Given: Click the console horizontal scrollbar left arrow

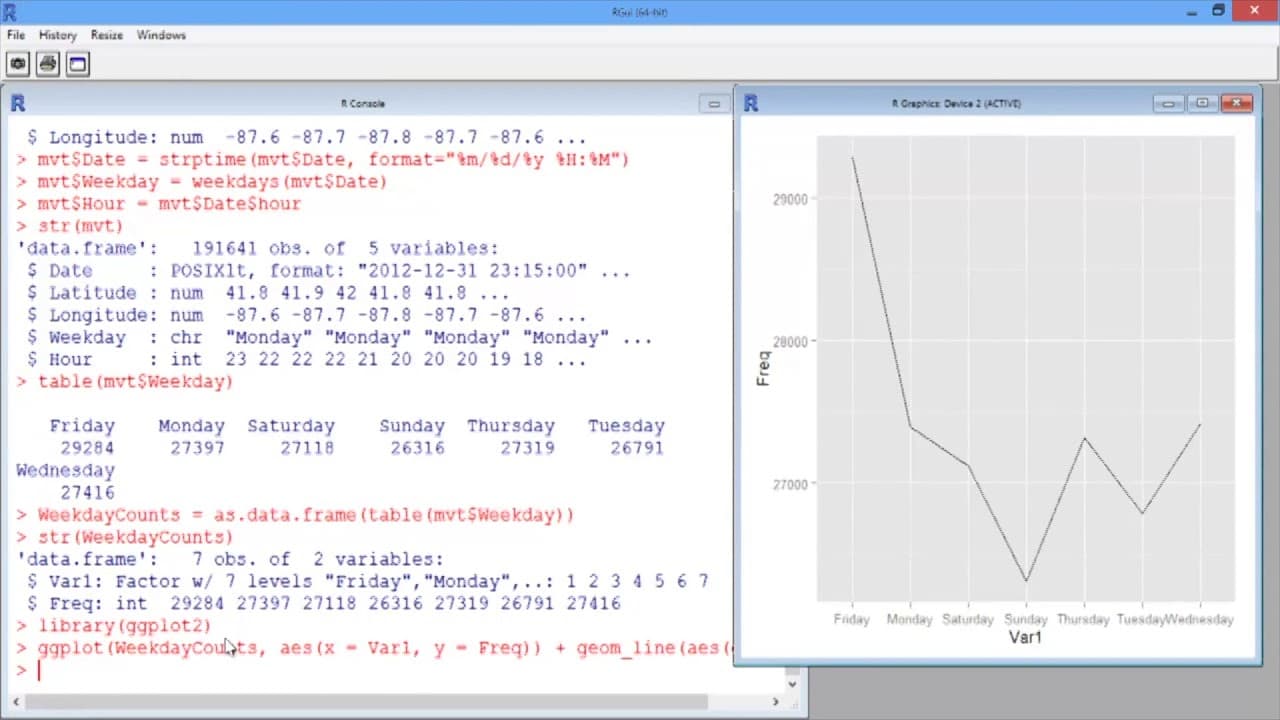Looking at the screenshot, I should [x=18, y=702].
